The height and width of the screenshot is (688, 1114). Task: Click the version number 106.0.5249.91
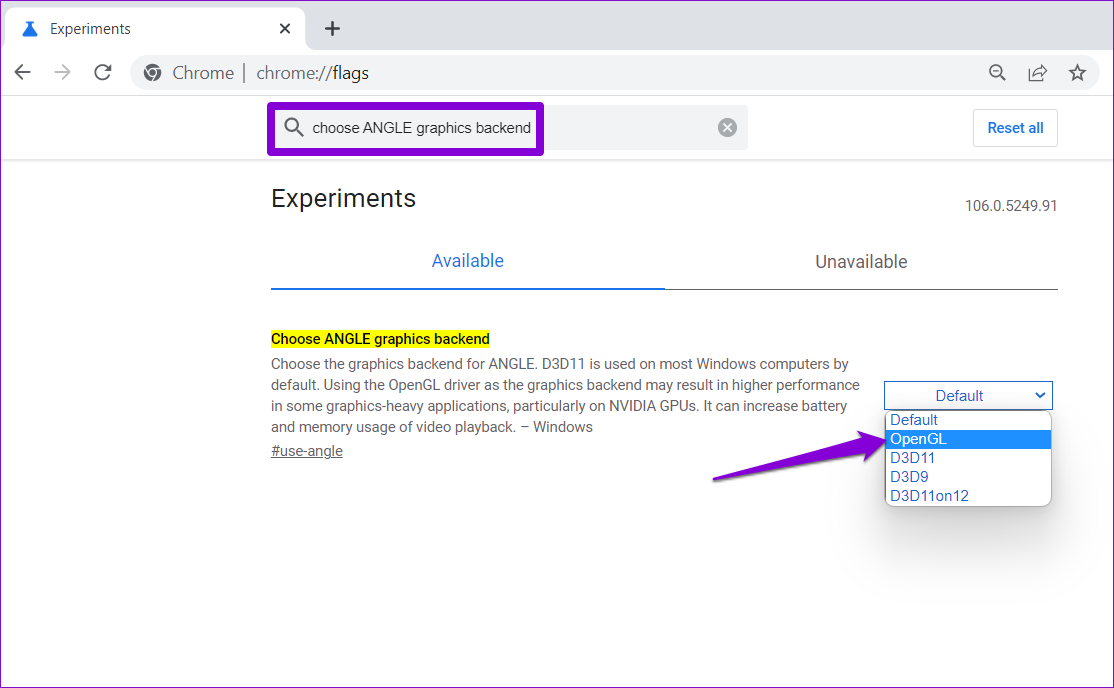point(1010,206)
